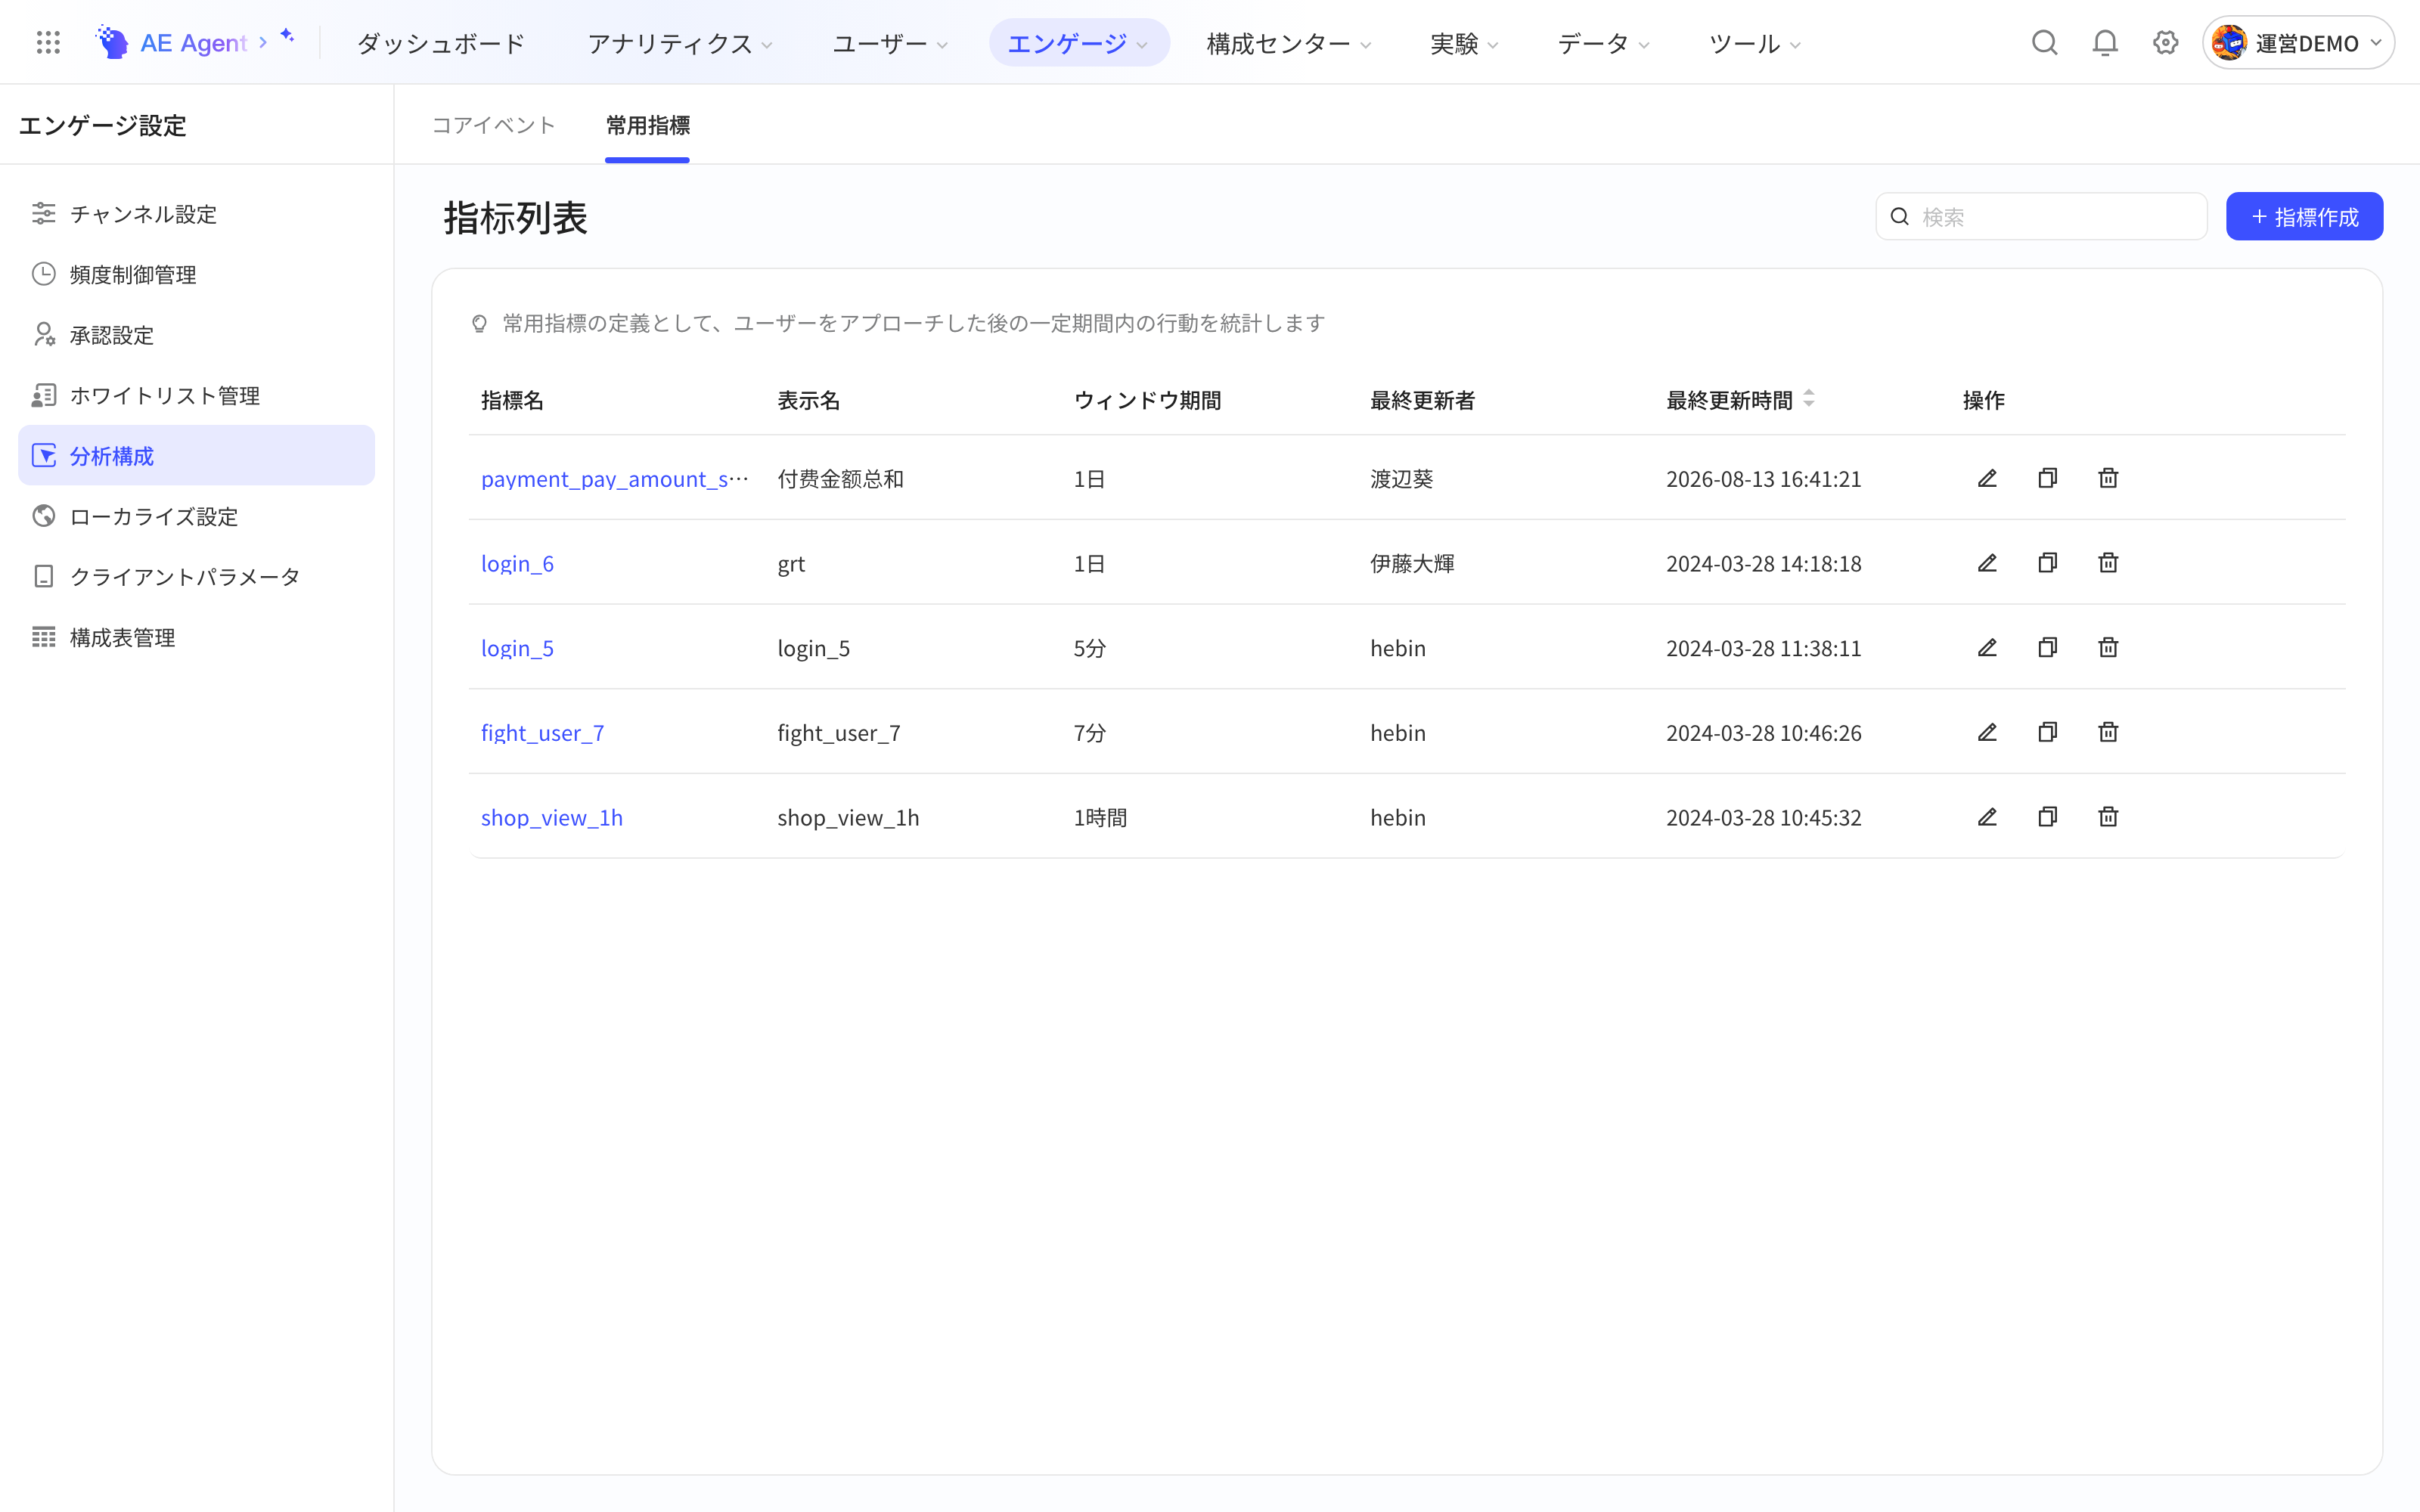Image resolution: width=2420 pixels, height=1512 pixels.
Task: Open 頻度制御管理 in sidebar
Action: pyautogui.click(x=196, y=274)
